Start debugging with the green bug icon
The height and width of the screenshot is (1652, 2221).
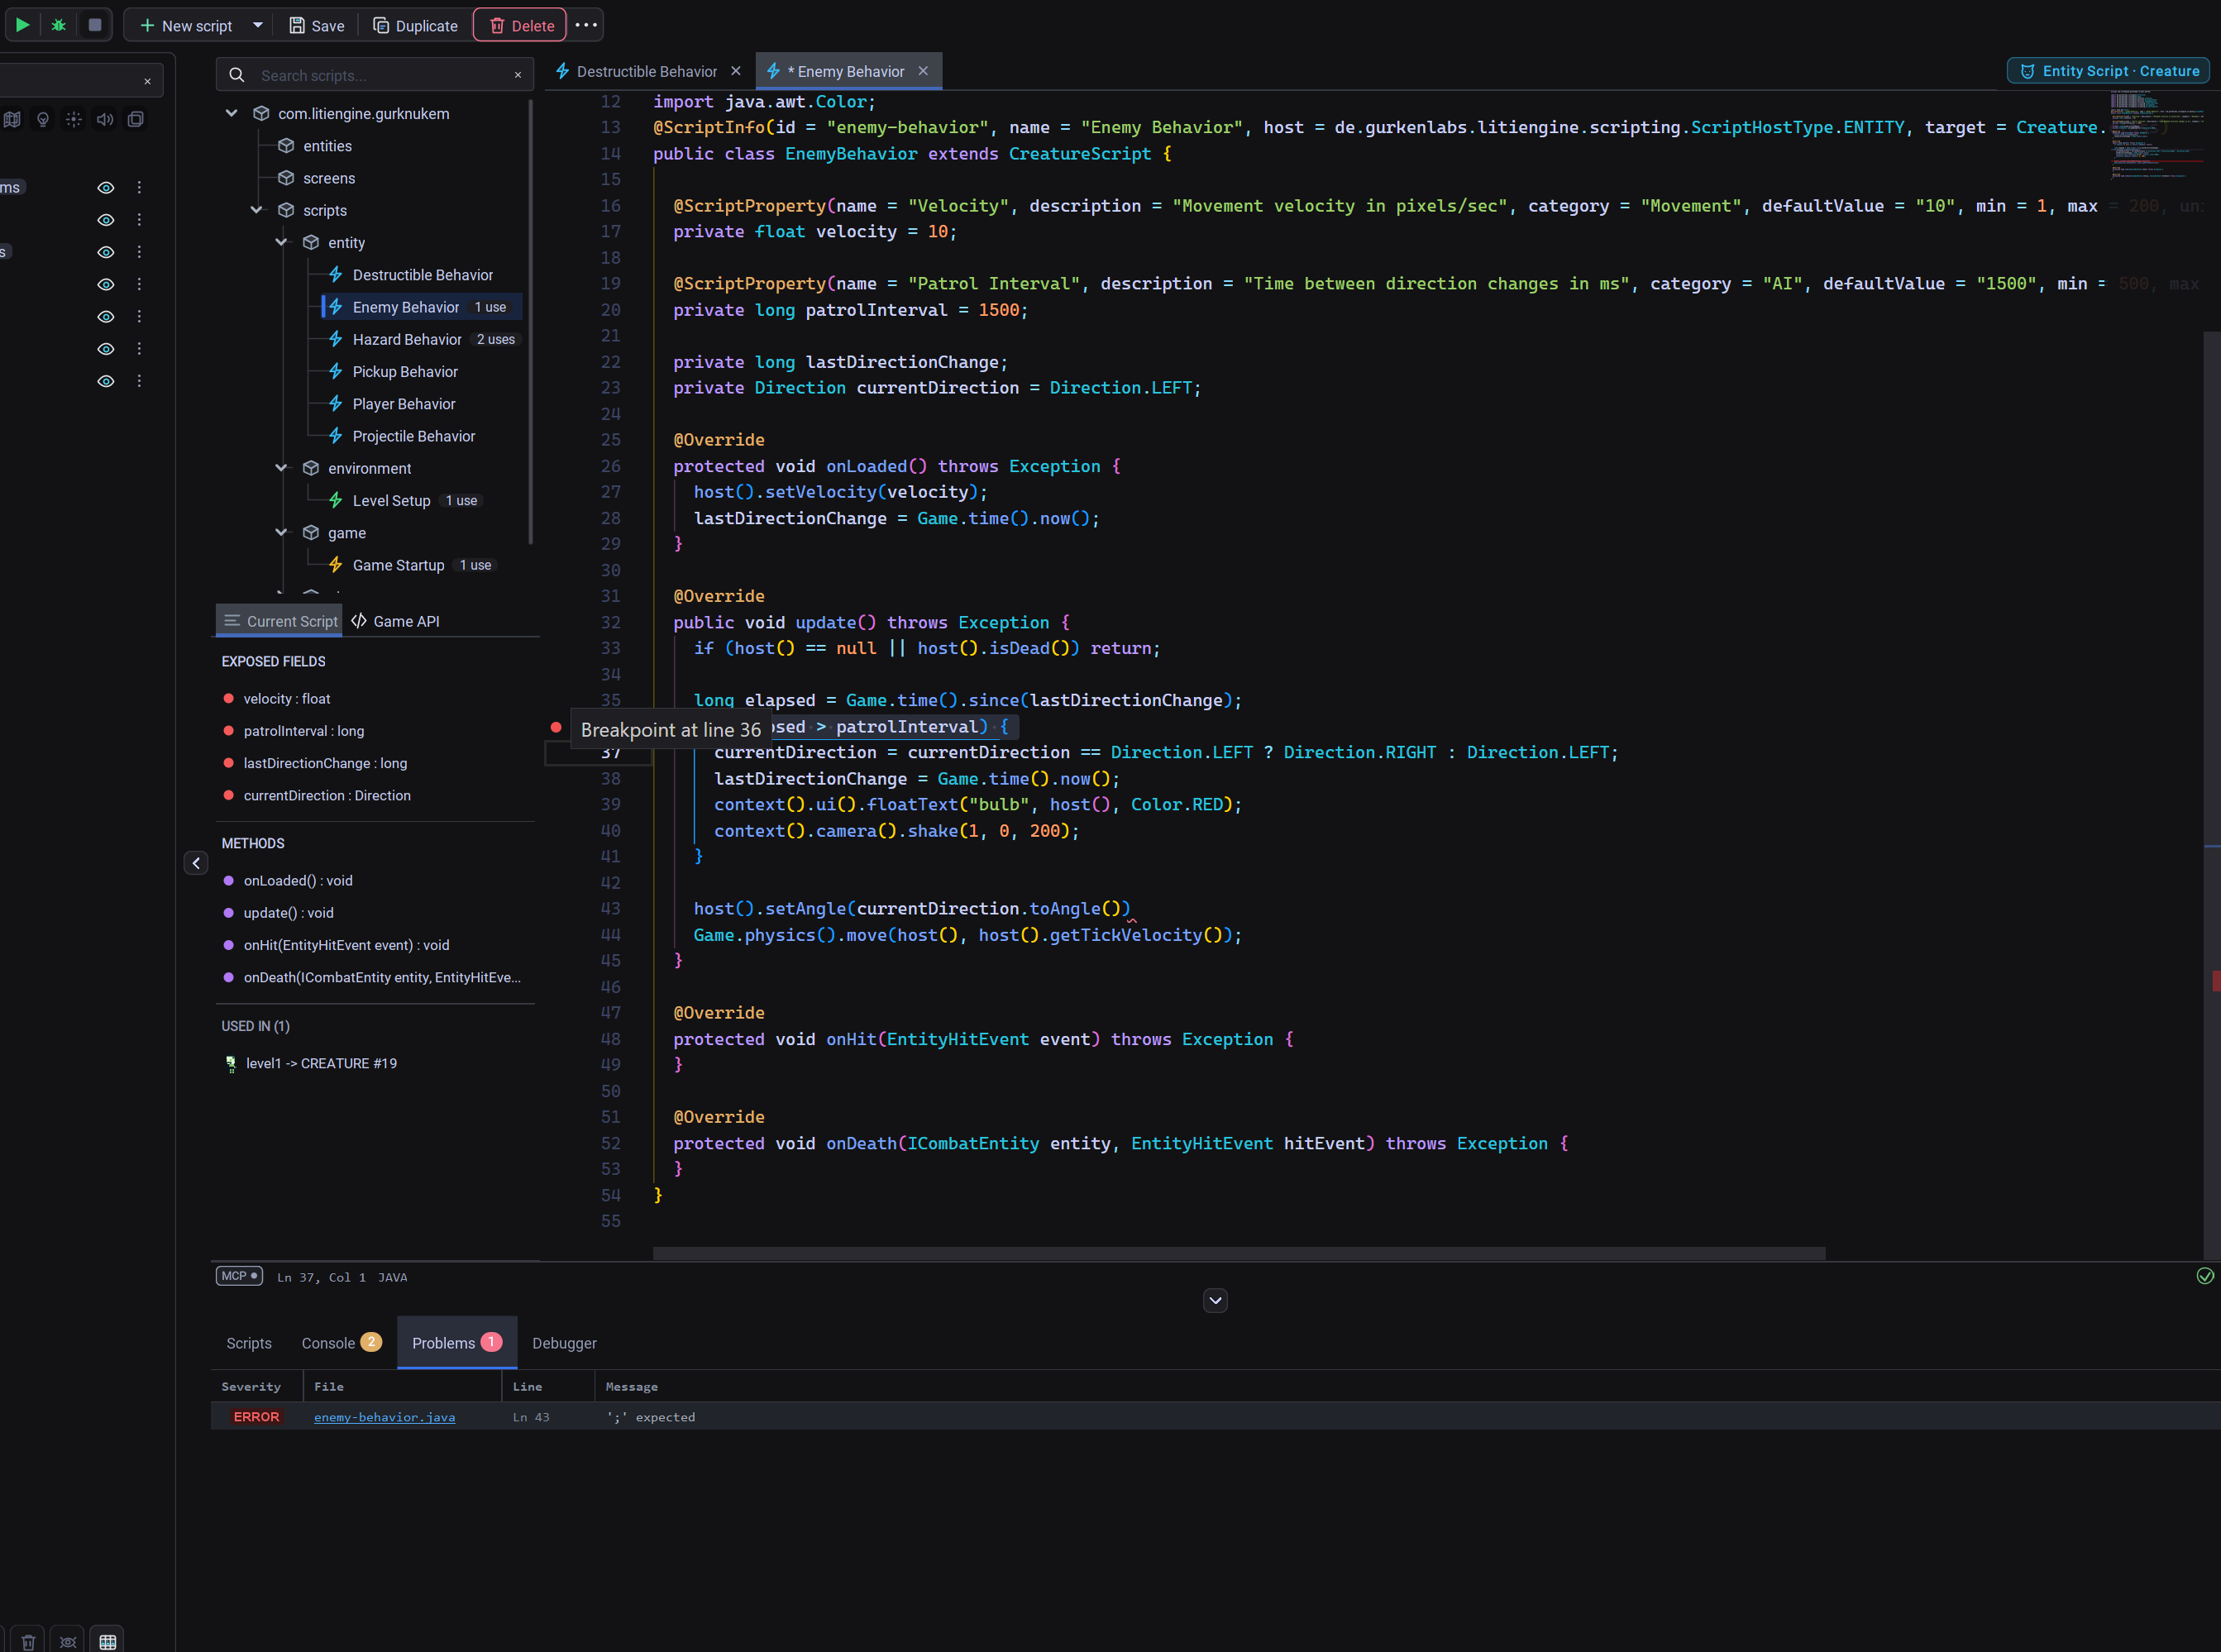tap(59, 25)
